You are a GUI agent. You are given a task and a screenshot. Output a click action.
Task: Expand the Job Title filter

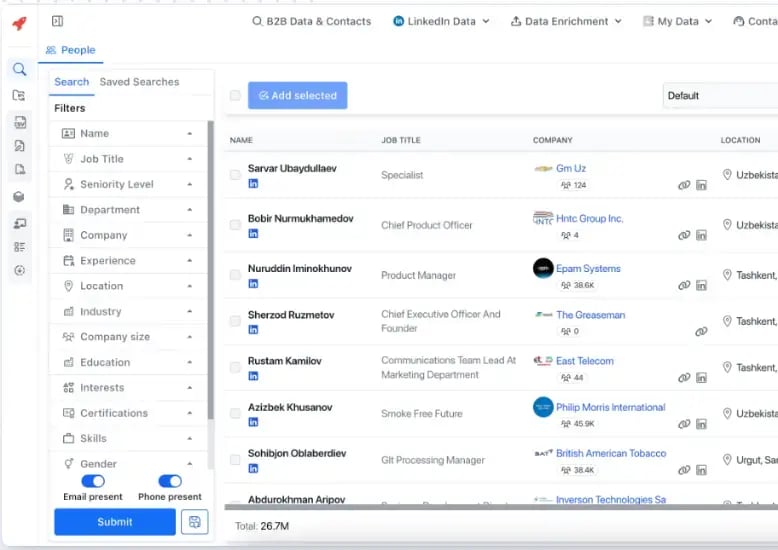click(x=128, y=159)
